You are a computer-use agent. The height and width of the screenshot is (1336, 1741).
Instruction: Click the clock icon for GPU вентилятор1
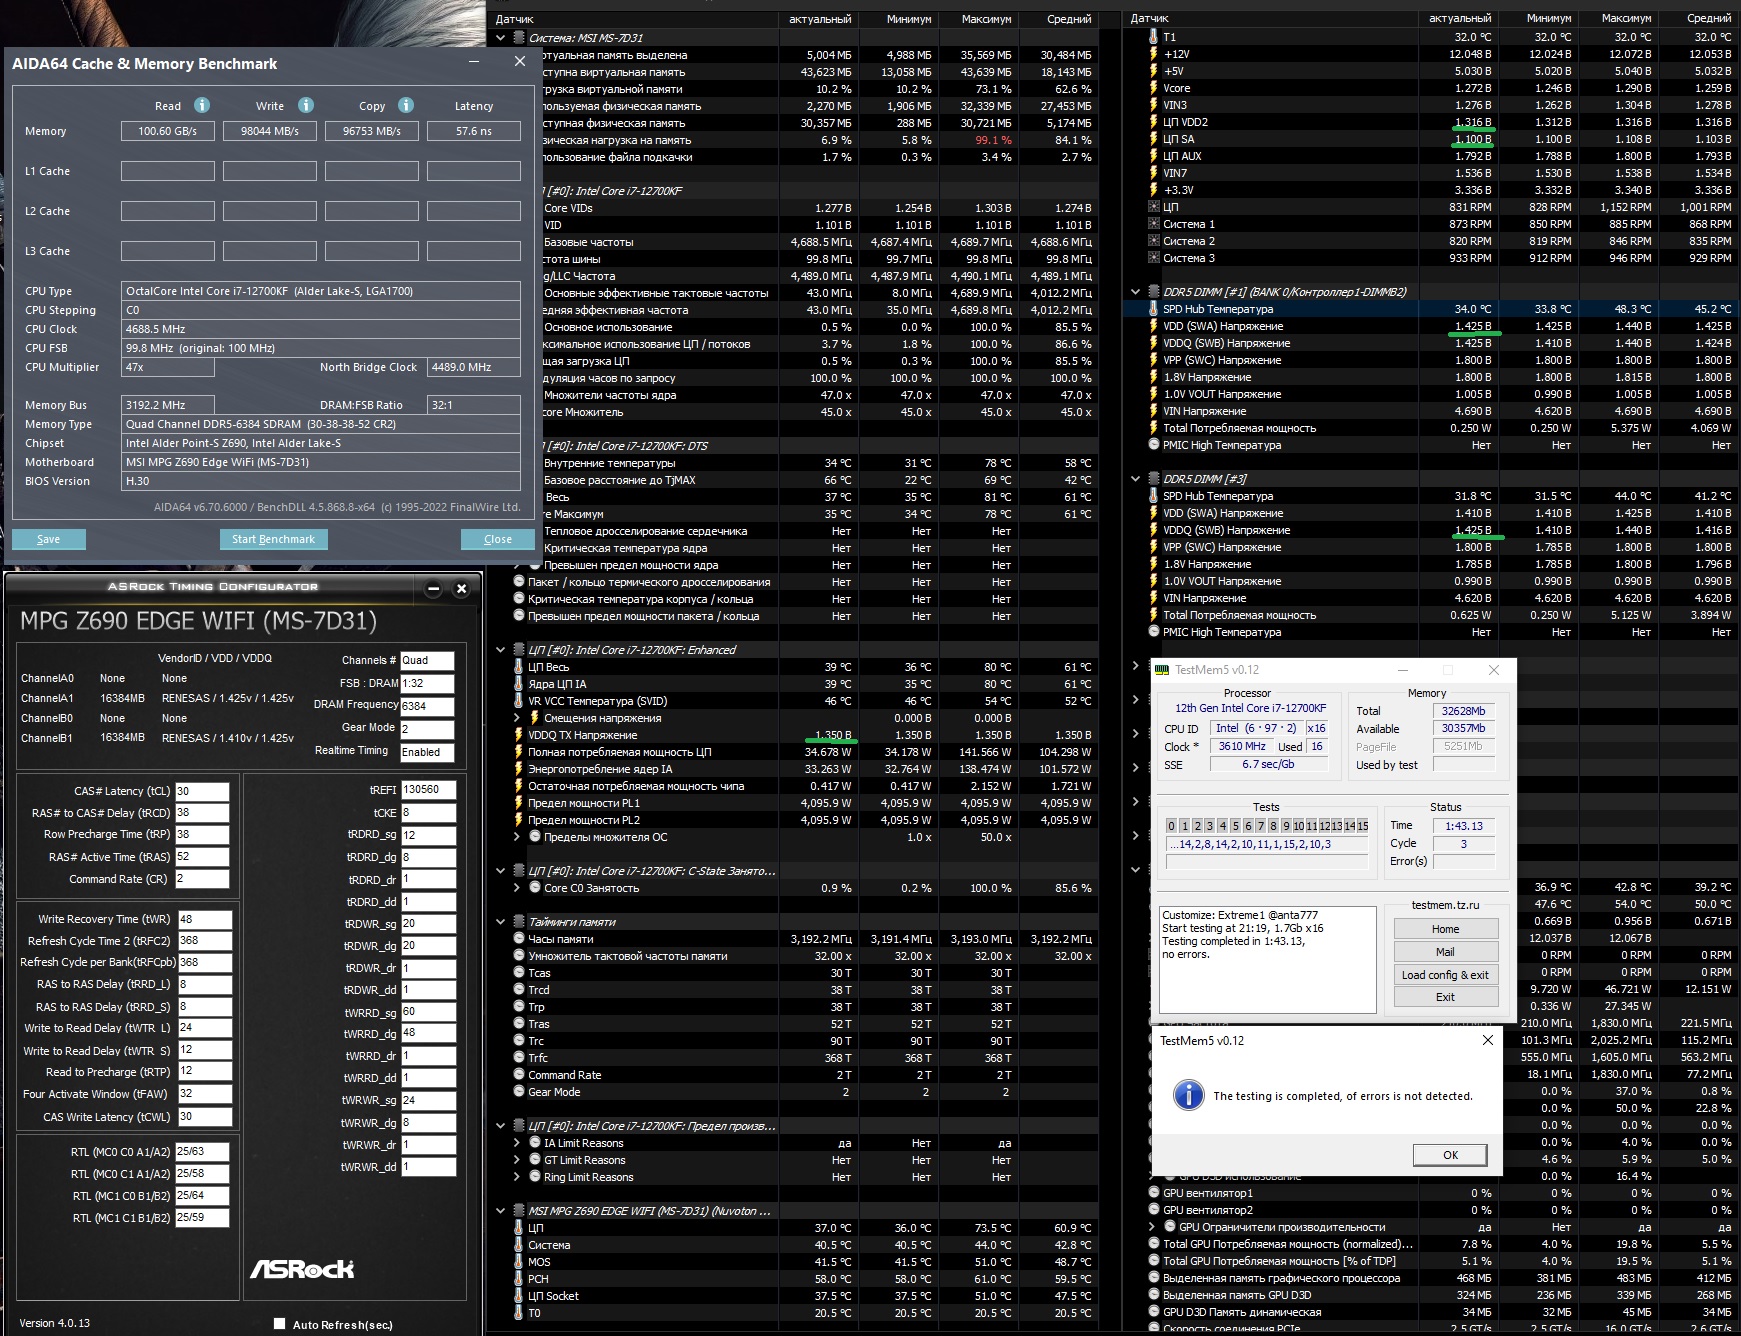point(1154,1193)
